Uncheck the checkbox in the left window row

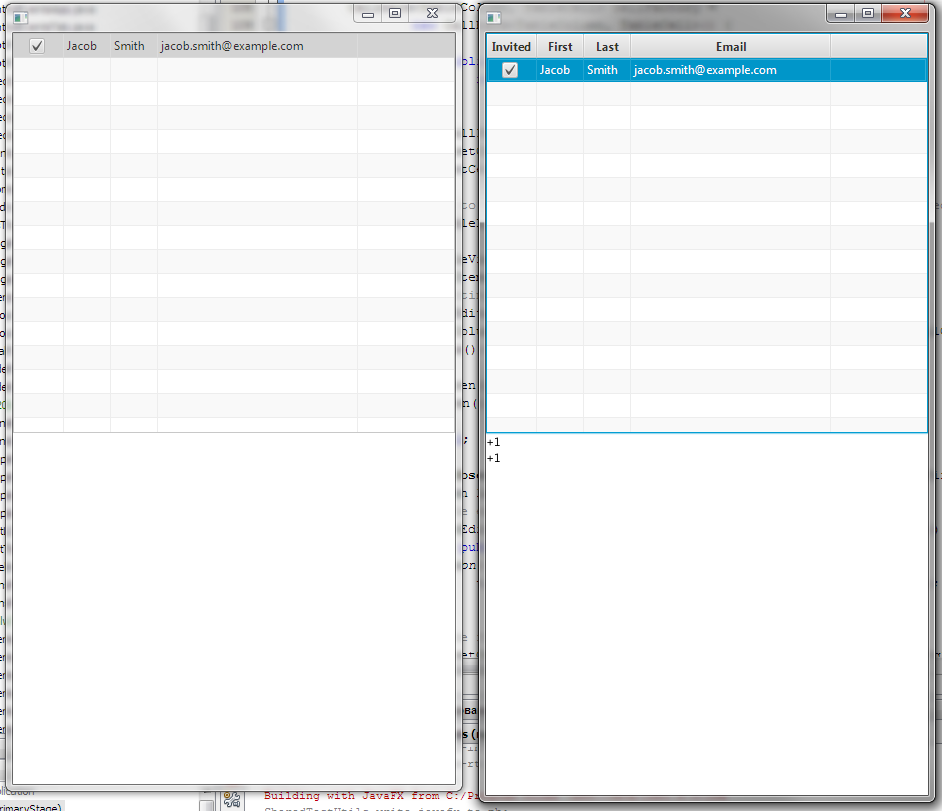pos(38,46)
